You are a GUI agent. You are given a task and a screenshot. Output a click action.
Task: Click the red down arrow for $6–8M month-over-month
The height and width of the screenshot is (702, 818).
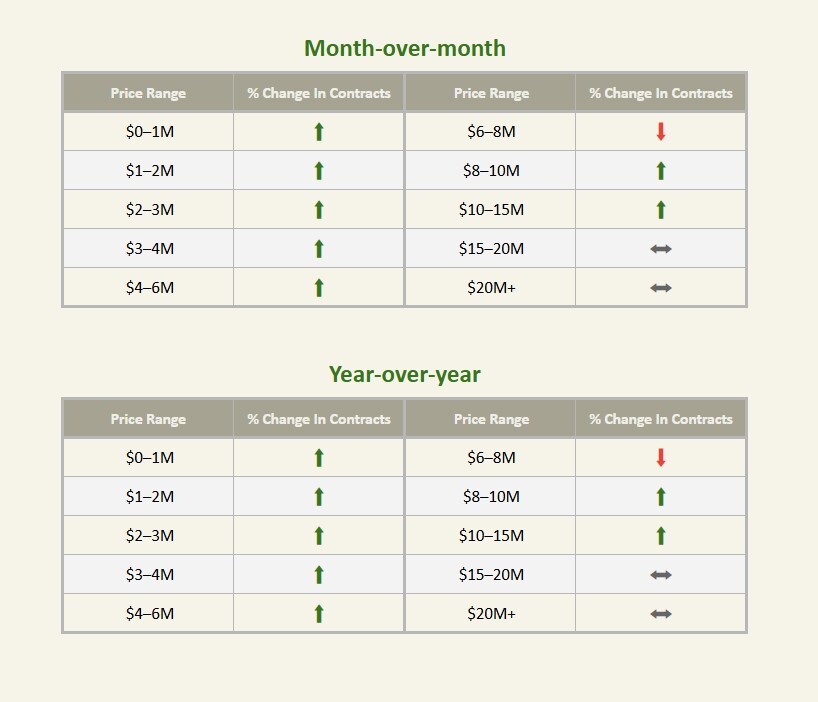pyautogui.click(x=660, y=131)
